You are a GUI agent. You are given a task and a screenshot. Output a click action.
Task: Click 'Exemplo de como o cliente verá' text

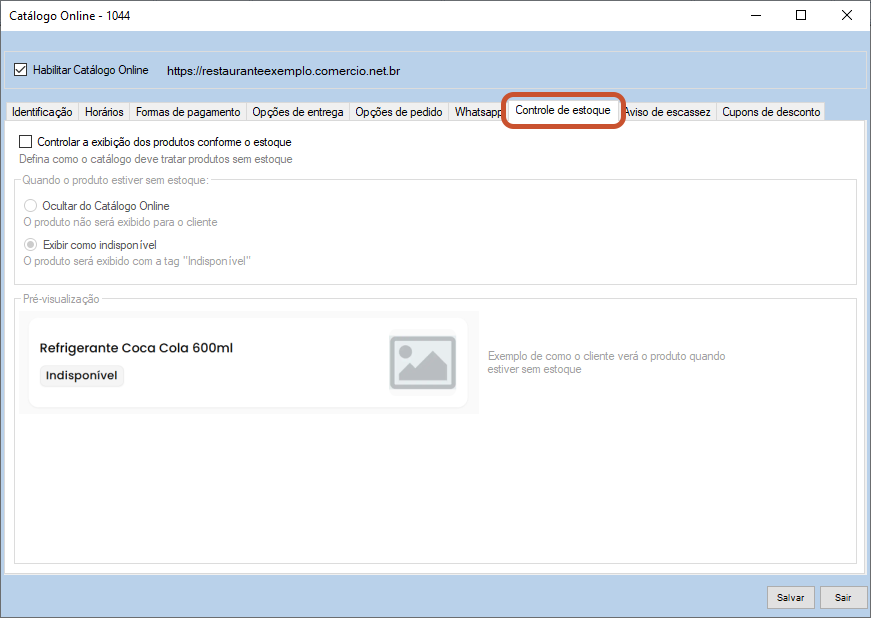click(x=607, y=363)
